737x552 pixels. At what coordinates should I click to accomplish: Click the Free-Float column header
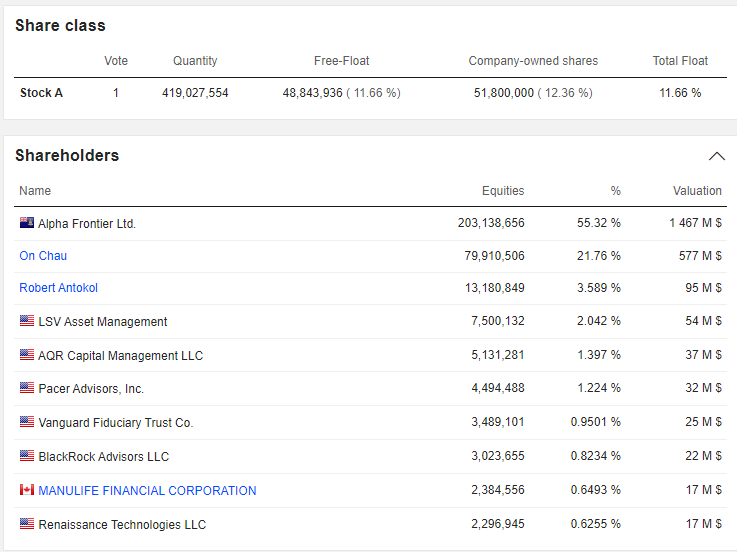pyautogui.click(x=341, y=61)
